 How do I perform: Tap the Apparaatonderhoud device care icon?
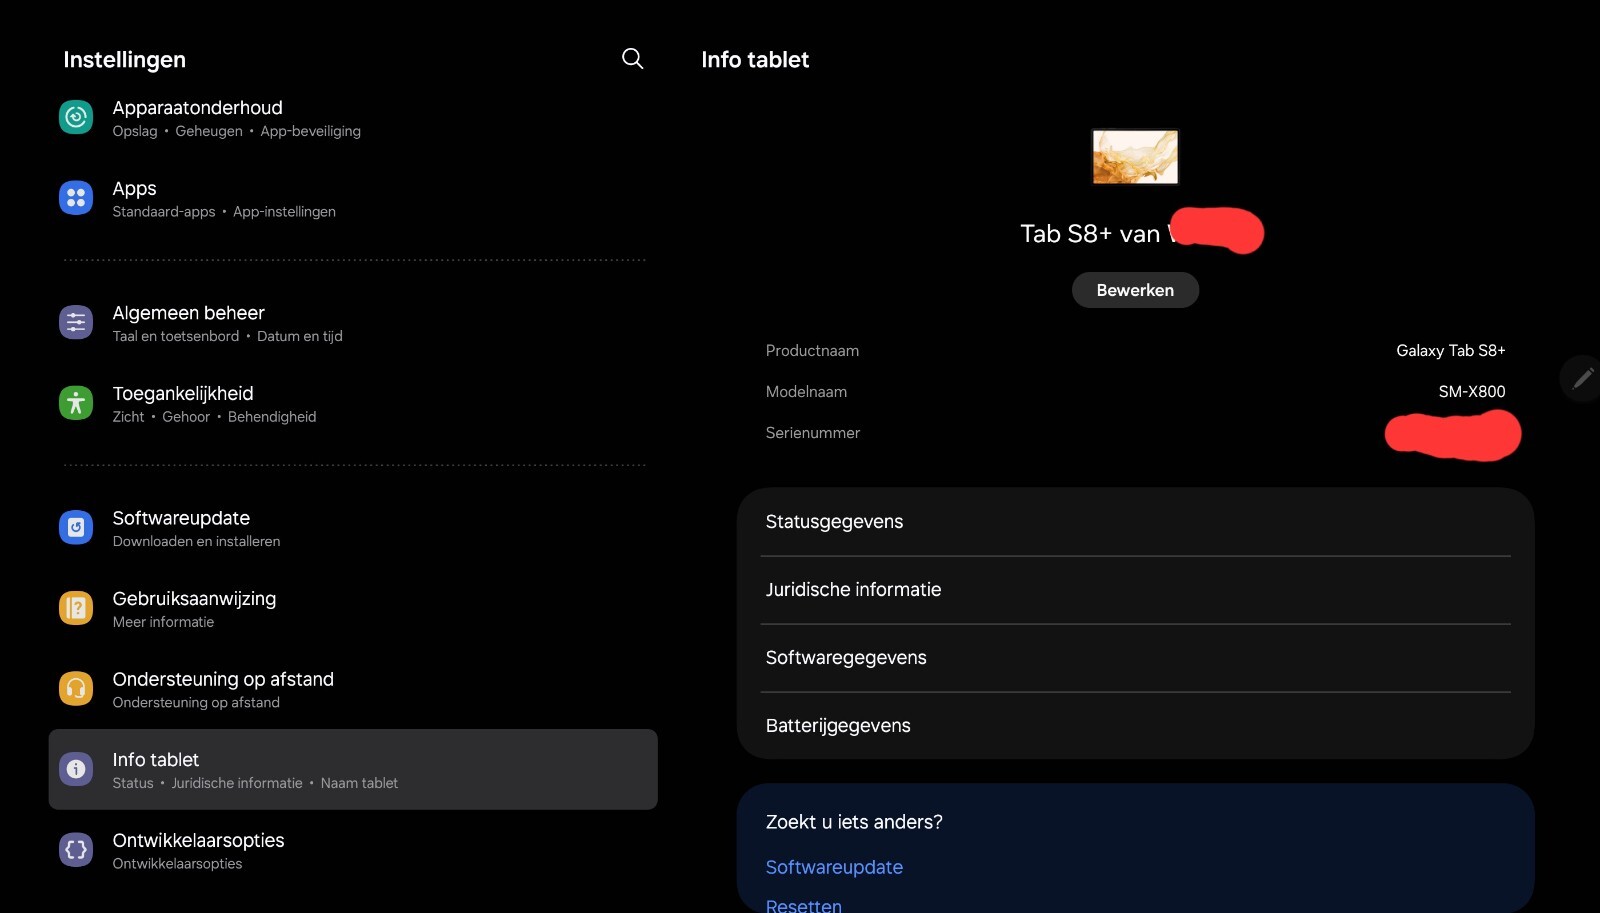76,117
